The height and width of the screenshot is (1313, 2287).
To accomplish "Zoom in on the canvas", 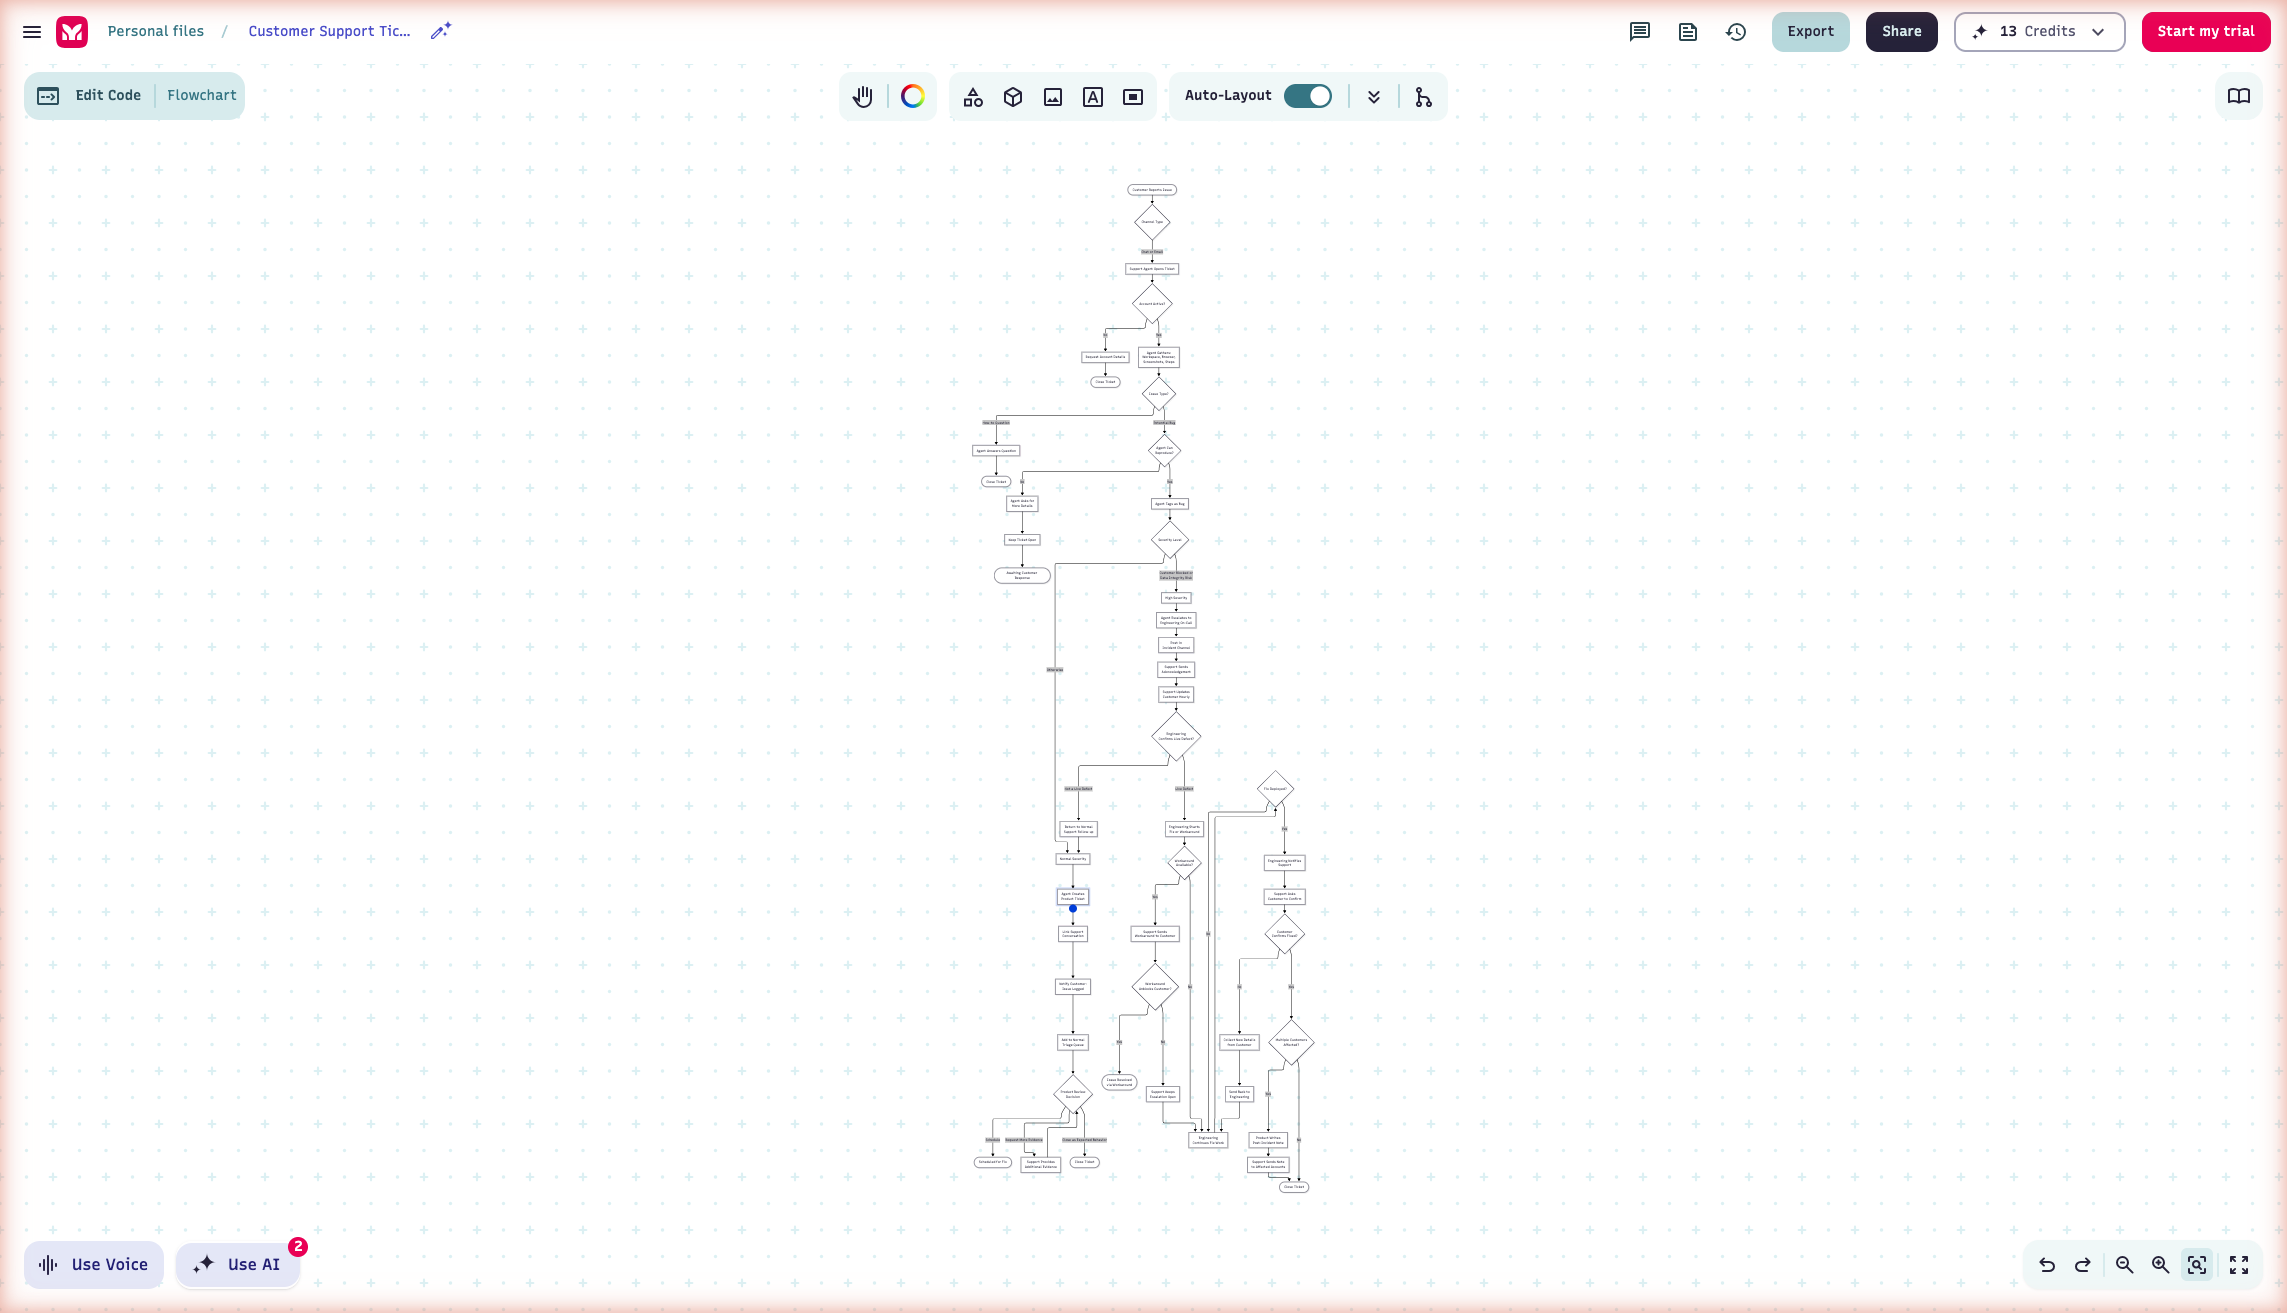I will pyautogui.click(x=2161, y=1265).
